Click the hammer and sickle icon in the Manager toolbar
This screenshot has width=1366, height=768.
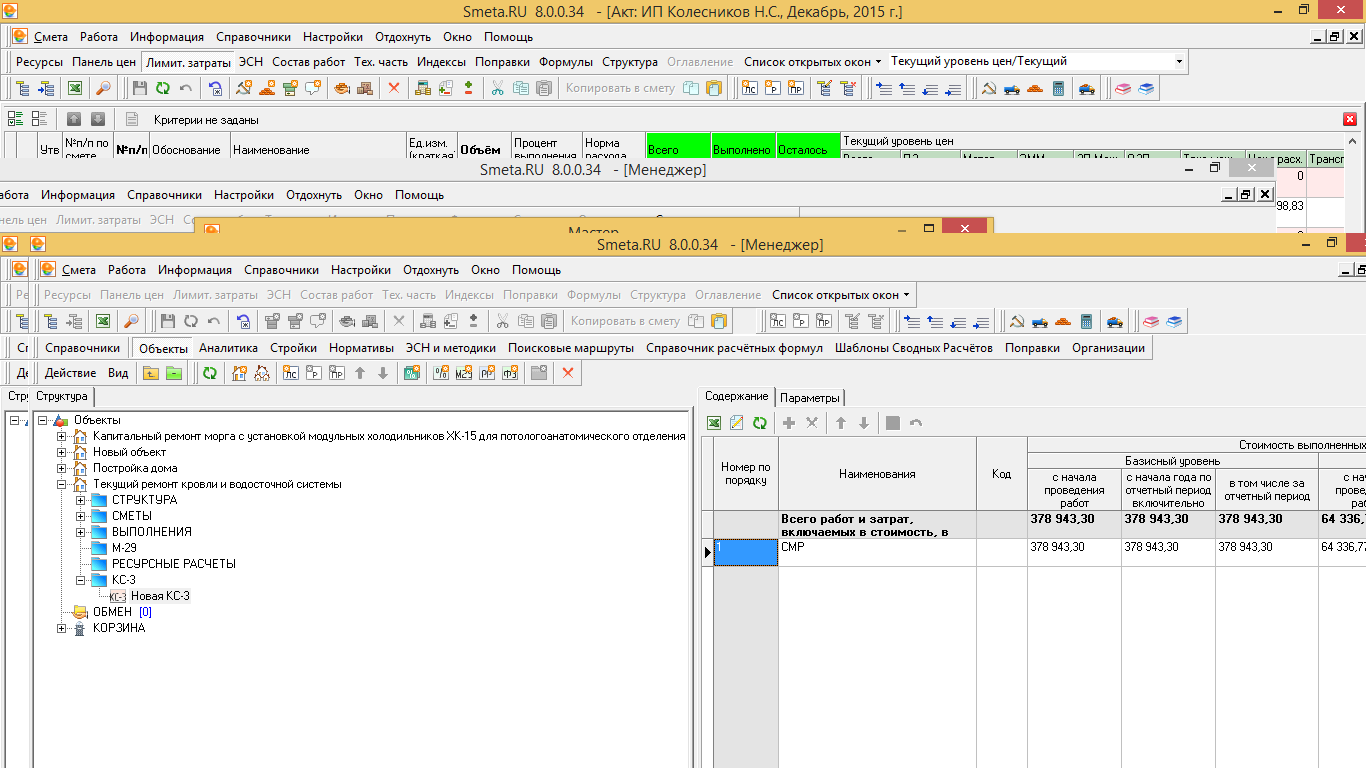point(1016,321)
